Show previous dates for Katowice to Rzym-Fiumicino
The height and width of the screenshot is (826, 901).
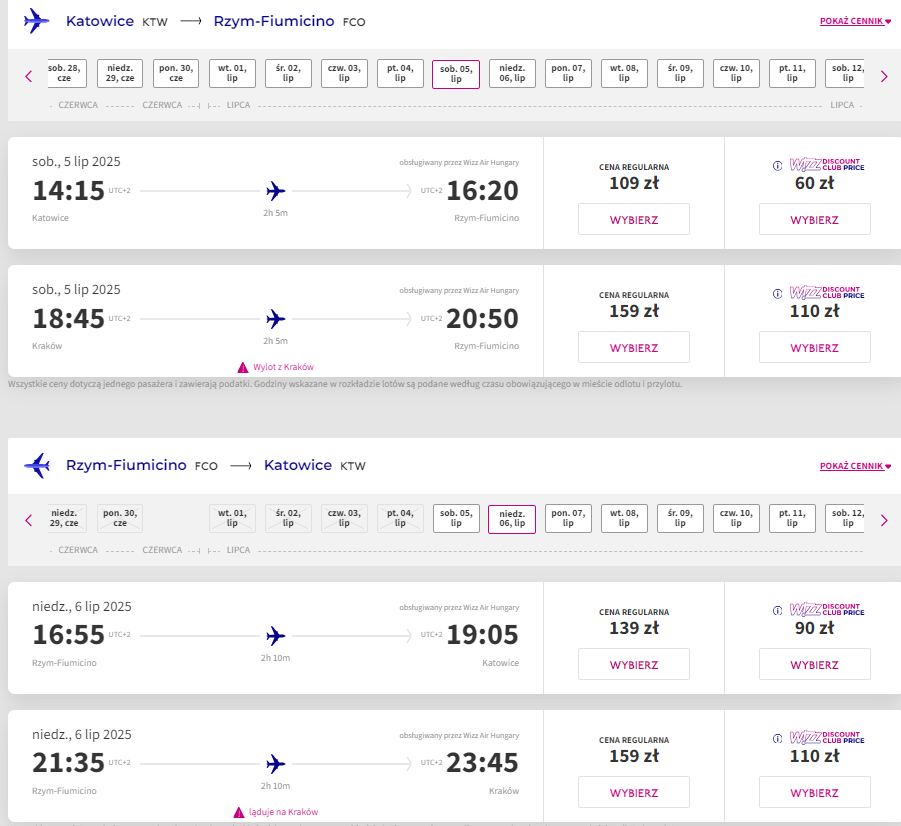tap(29, 76)
